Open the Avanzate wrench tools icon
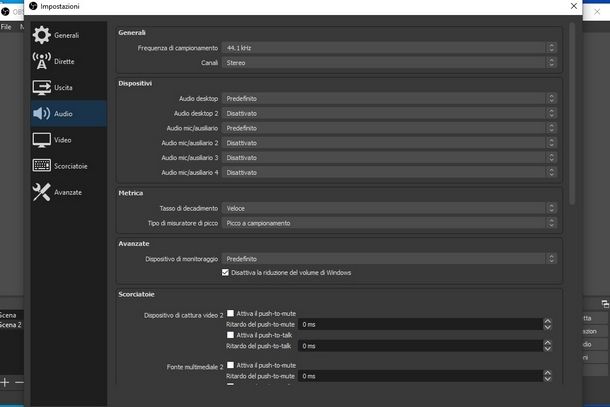 41,192
